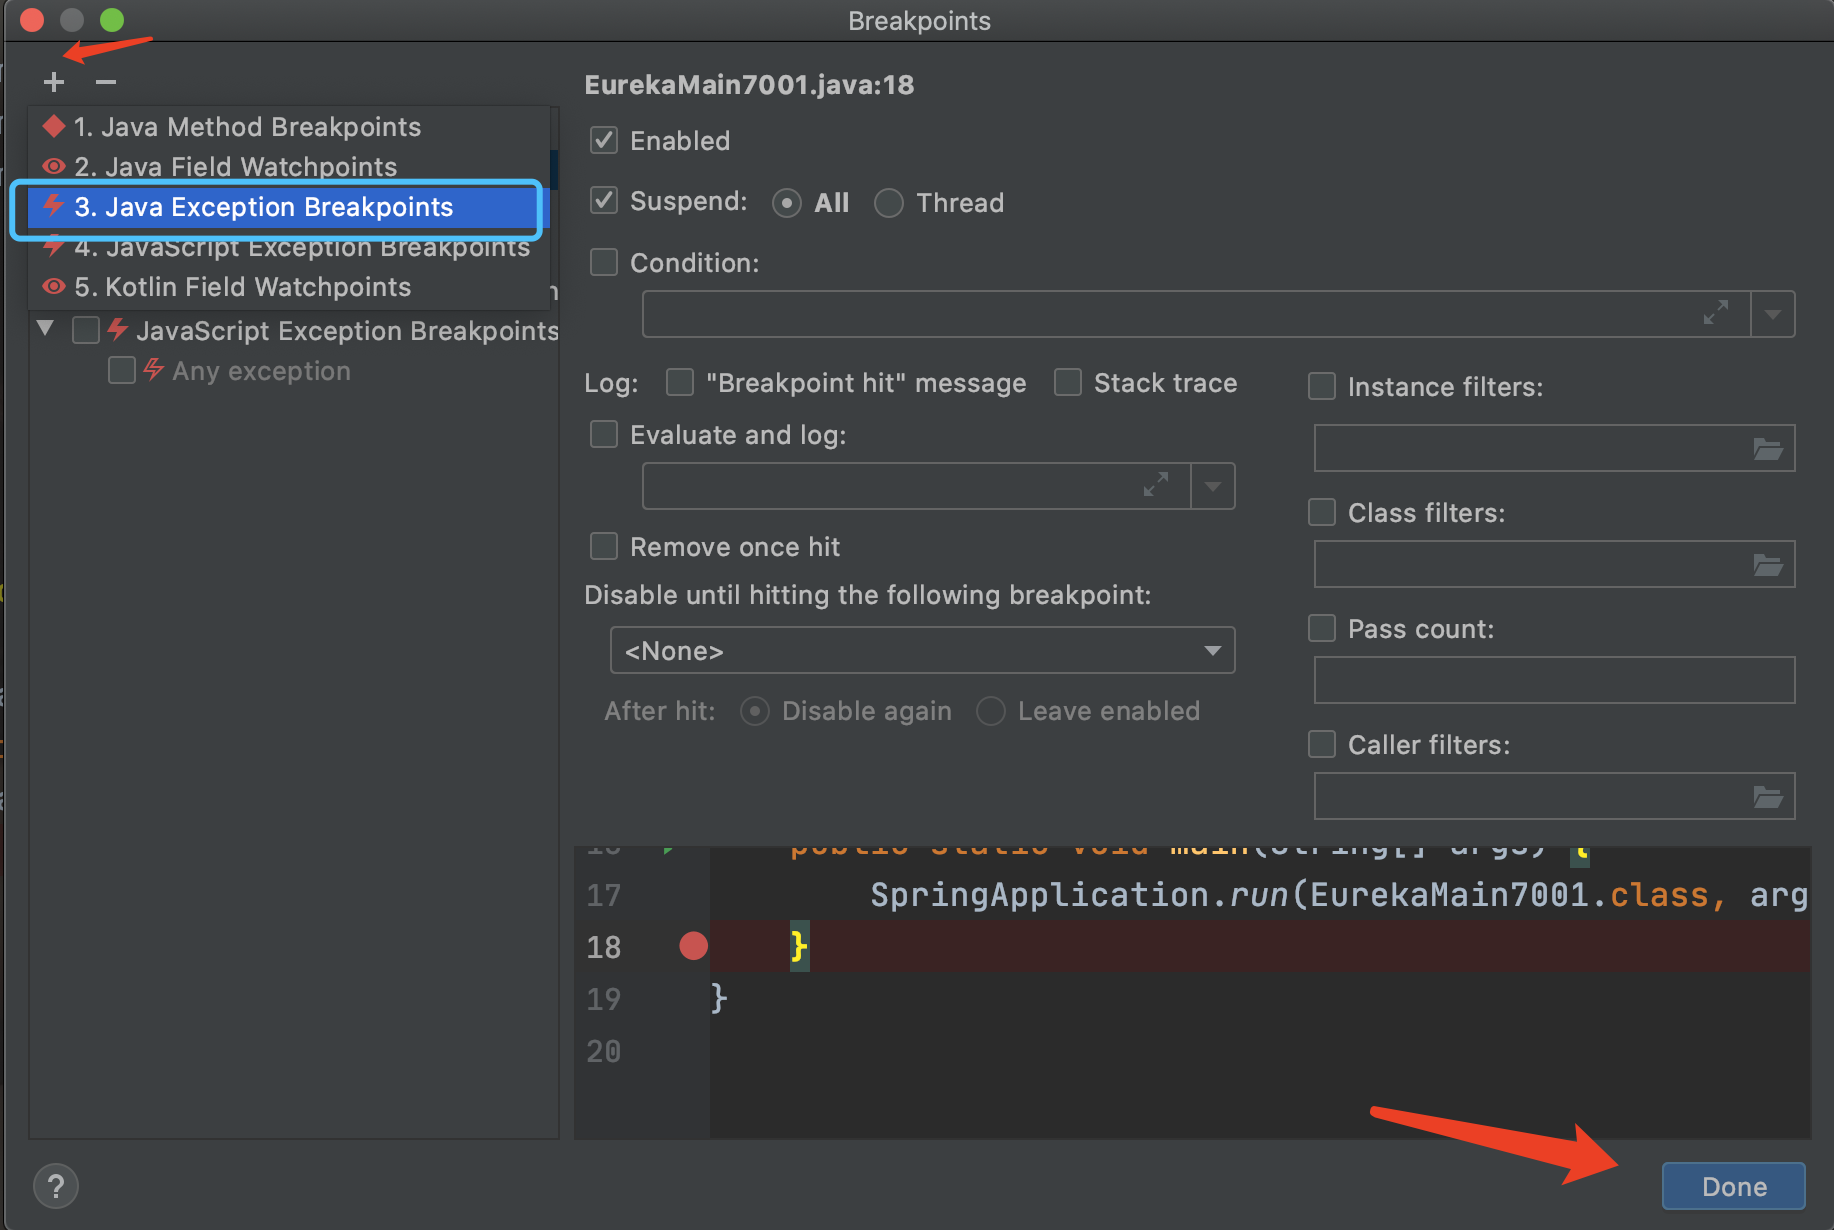Image resolution: width=1834 pixels, height=1230 pixels.
Task: Open the Condition history dropdown arrow
Action: click(1773, 315)
